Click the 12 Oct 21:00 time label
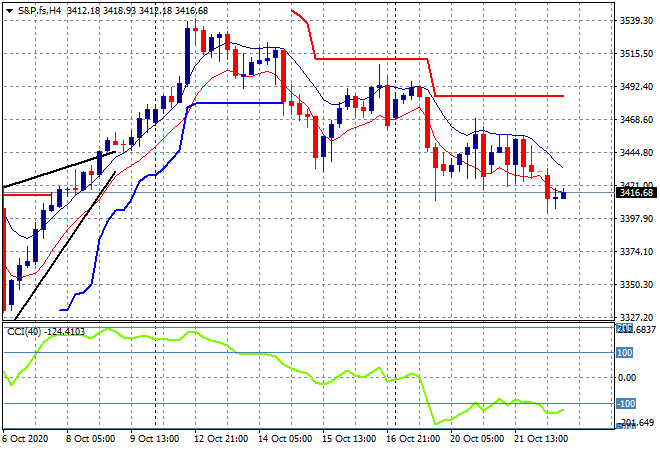 tap(221, 439)
